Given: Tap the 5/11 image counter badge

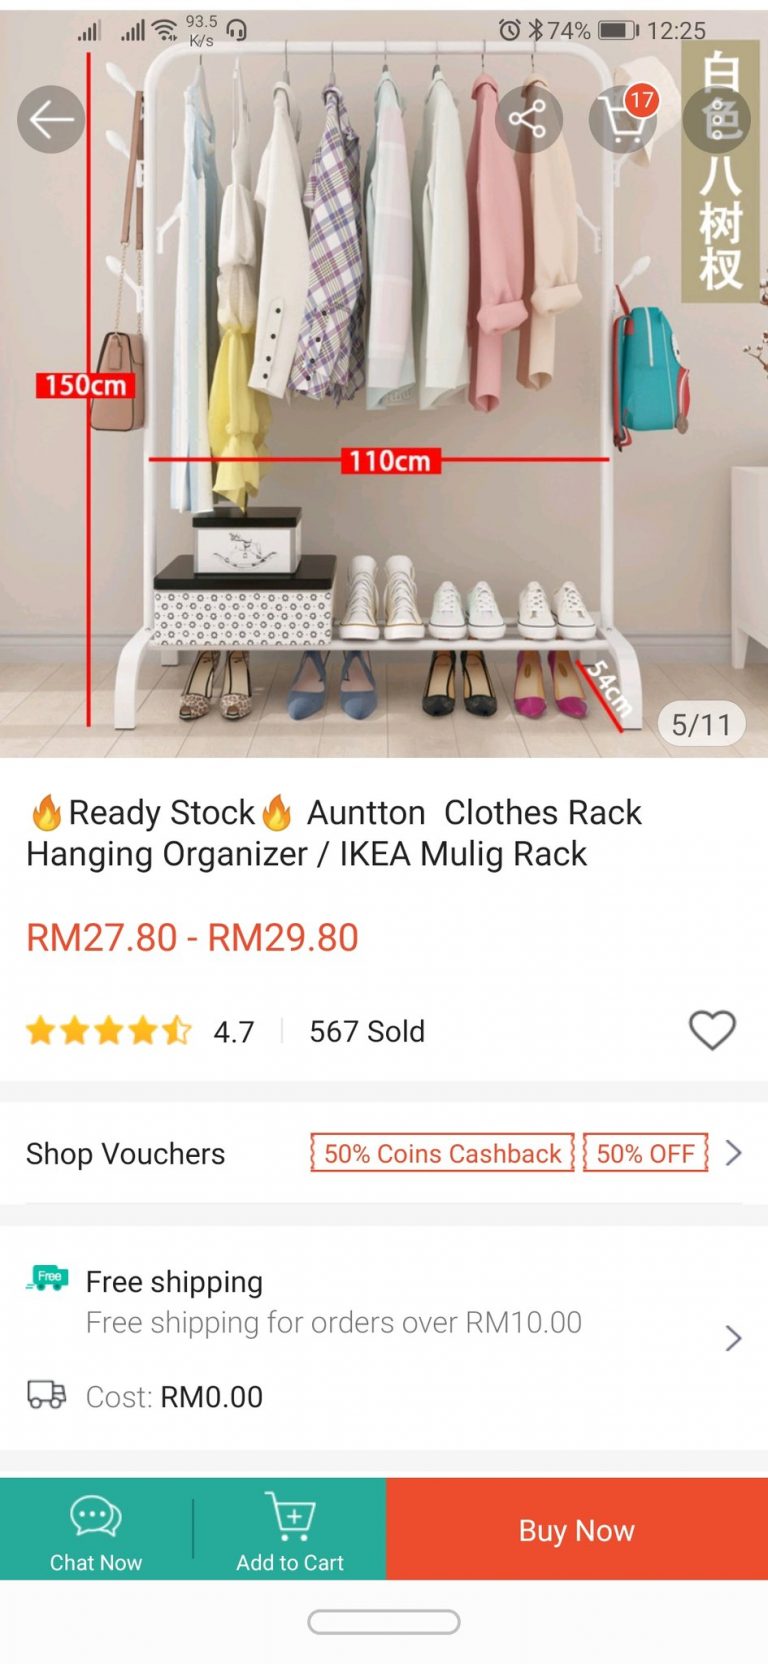Looking at the screenshot, I should (701, 724).
